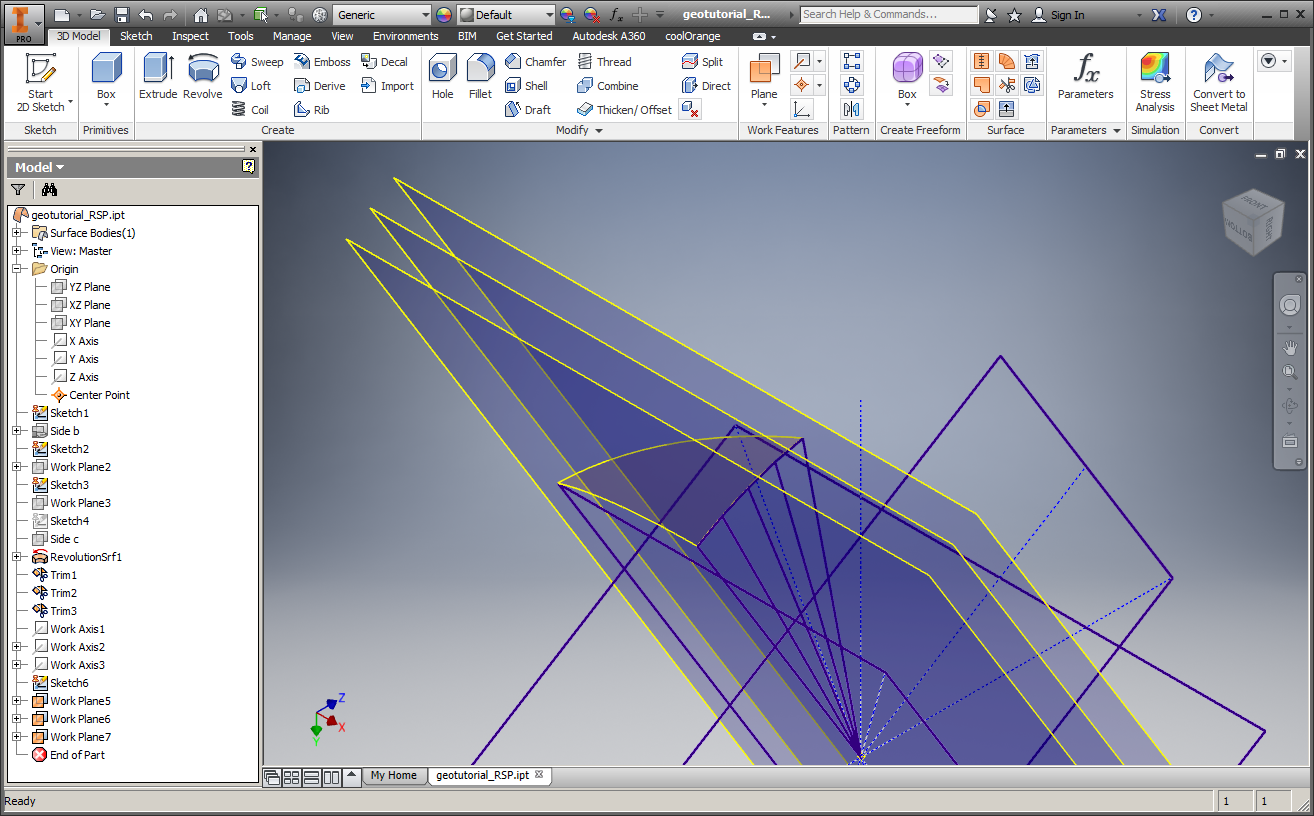
Task: Switch to the My Home document tab
Action: click(393, 775)
